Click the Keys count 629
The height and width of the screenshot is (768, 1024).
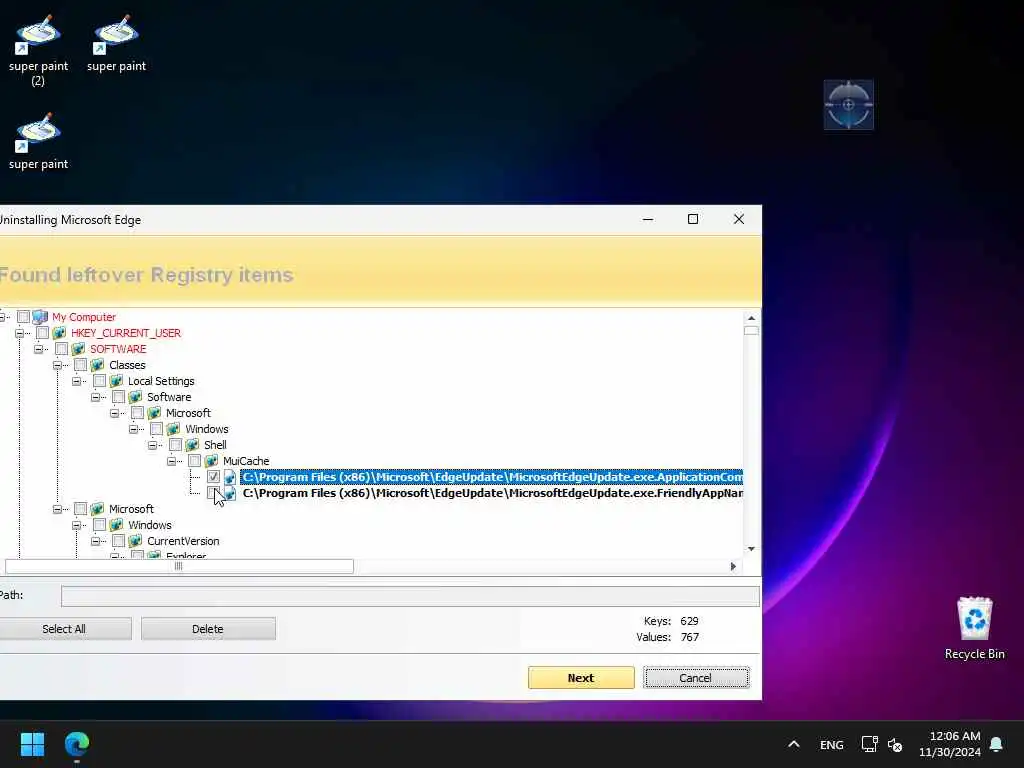[x=689, y=621]
